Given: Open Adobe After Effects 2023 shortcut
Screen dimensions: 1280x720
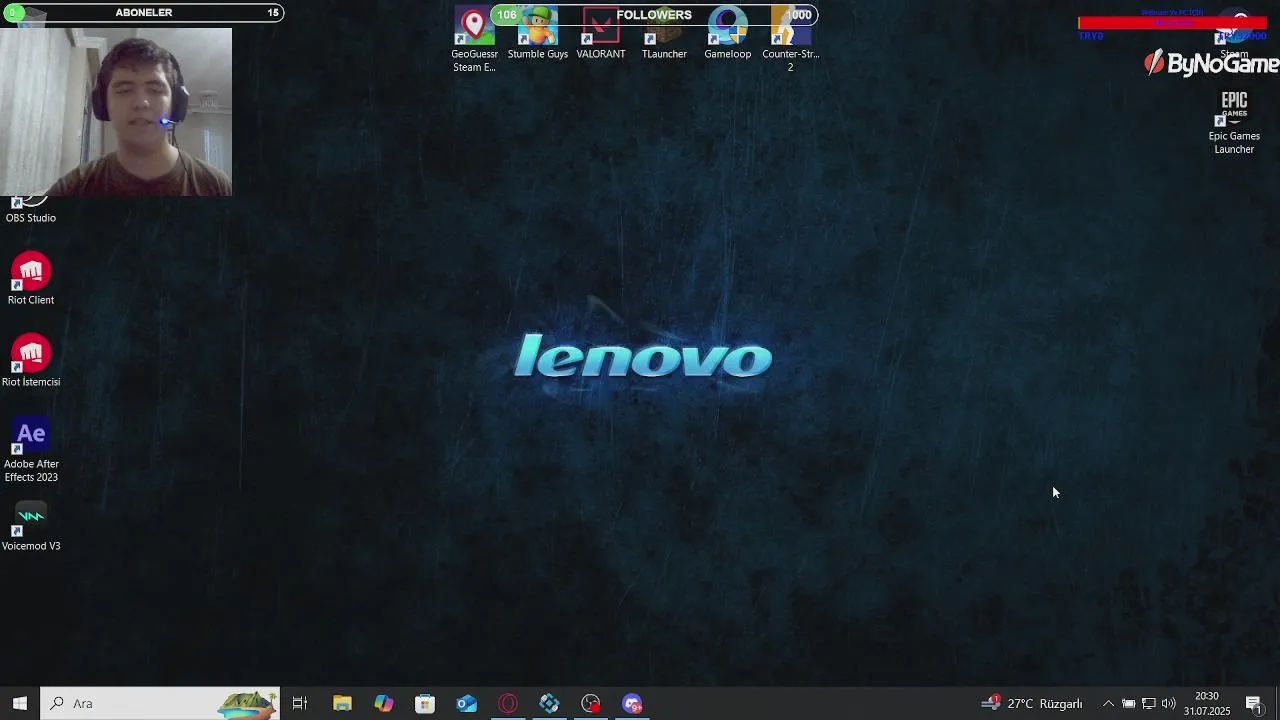Looking at the screenshot, I should point(31,450).
